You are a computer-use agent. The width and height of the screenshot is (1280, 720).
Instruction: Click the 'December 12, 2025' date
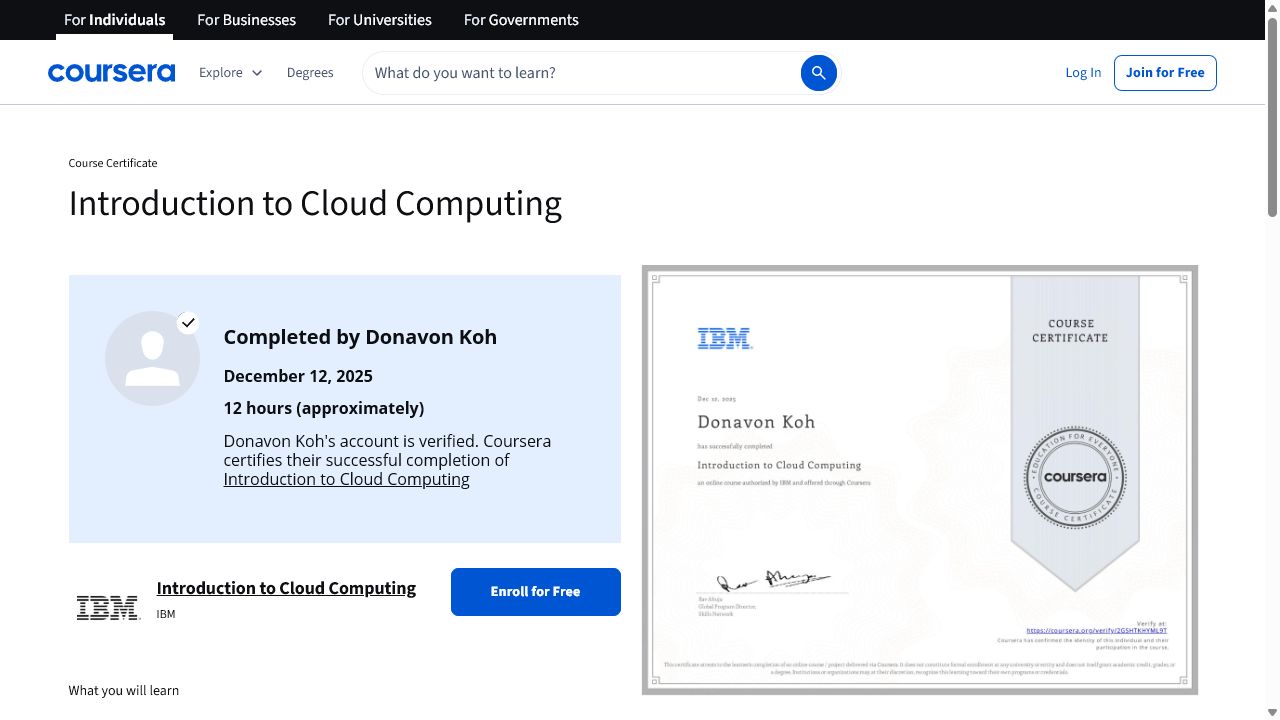click(x=298, y=376)
